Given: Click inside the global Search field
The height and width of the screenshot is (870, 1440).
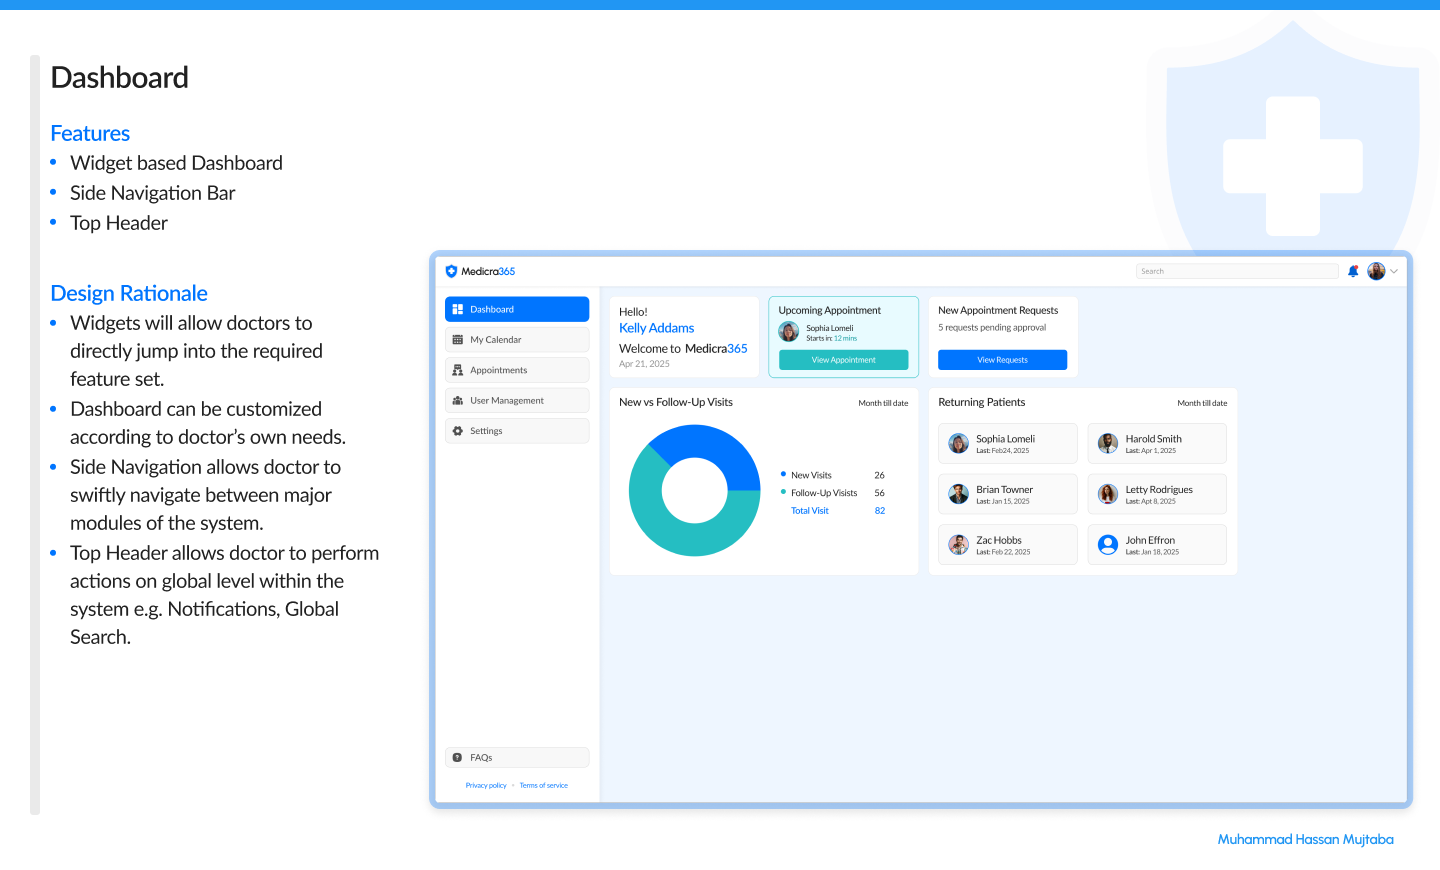Looking at the screenshot, I should pos(1237,270).
